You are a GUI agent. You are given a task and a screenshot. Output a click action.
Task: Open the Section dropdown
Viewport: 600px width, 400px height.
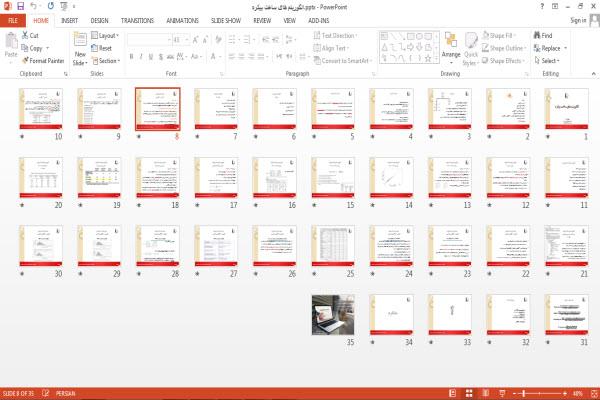pyautogui.click(x=106, y=60)
